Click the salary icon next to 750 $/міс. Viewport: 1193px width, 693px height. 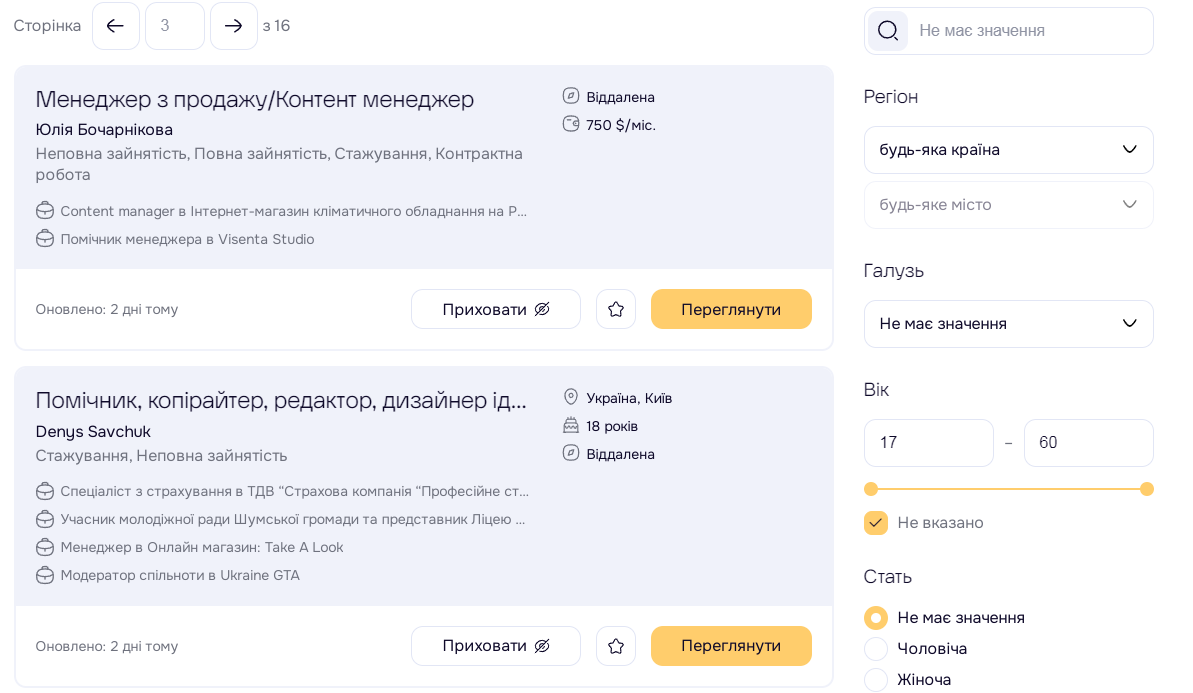click(x=571, y=125)
